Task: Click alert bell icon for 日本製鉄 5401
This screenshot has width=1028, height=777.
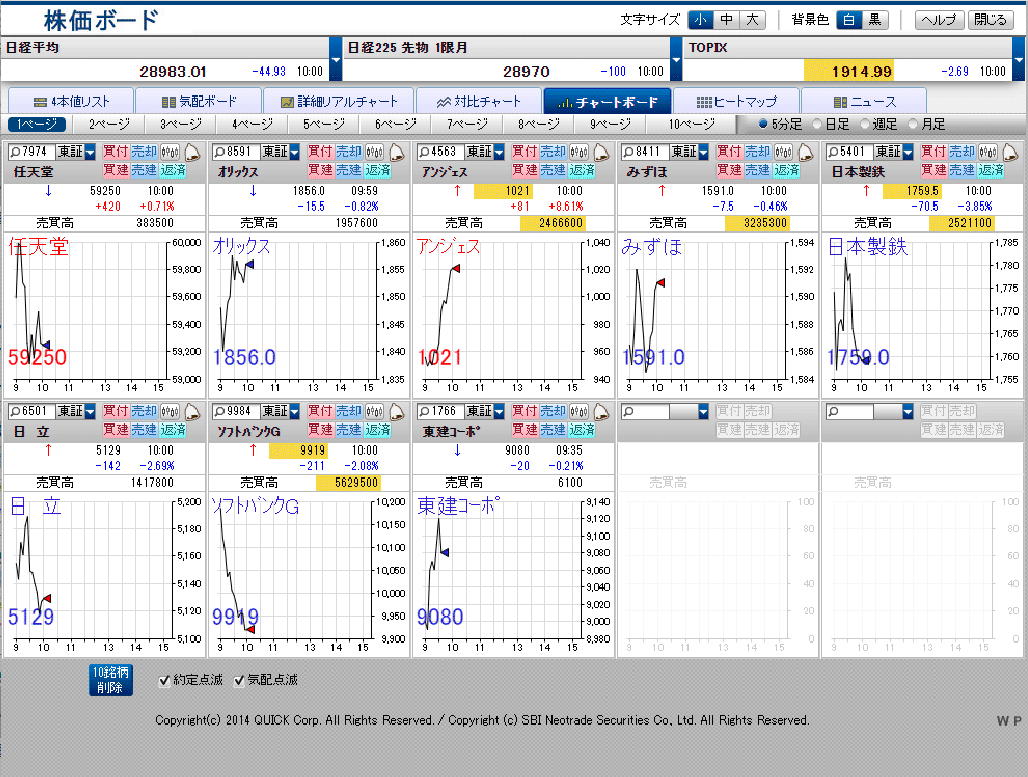Action: (1011, 152)
